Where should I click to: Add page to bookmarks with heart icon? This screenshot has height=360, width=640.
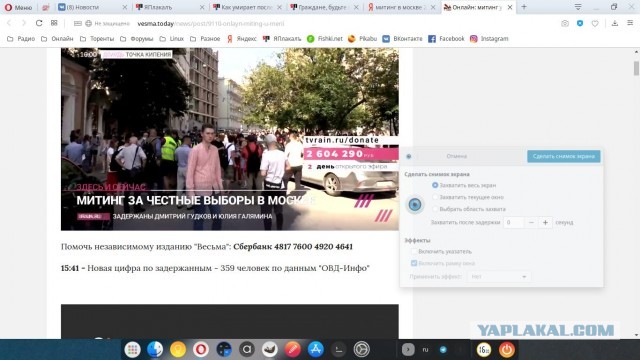(595, 24)
